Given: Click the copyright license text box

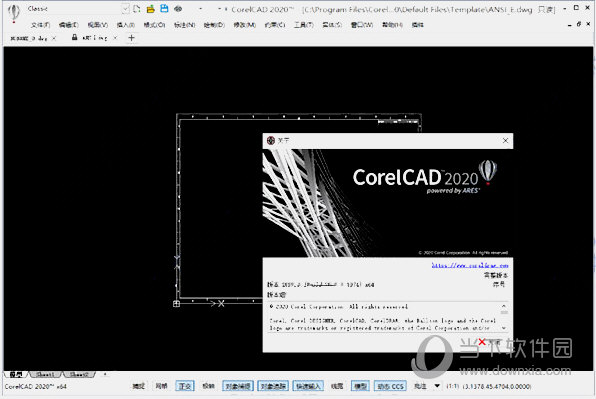Looking at the screenshot, I should [387, 317].
